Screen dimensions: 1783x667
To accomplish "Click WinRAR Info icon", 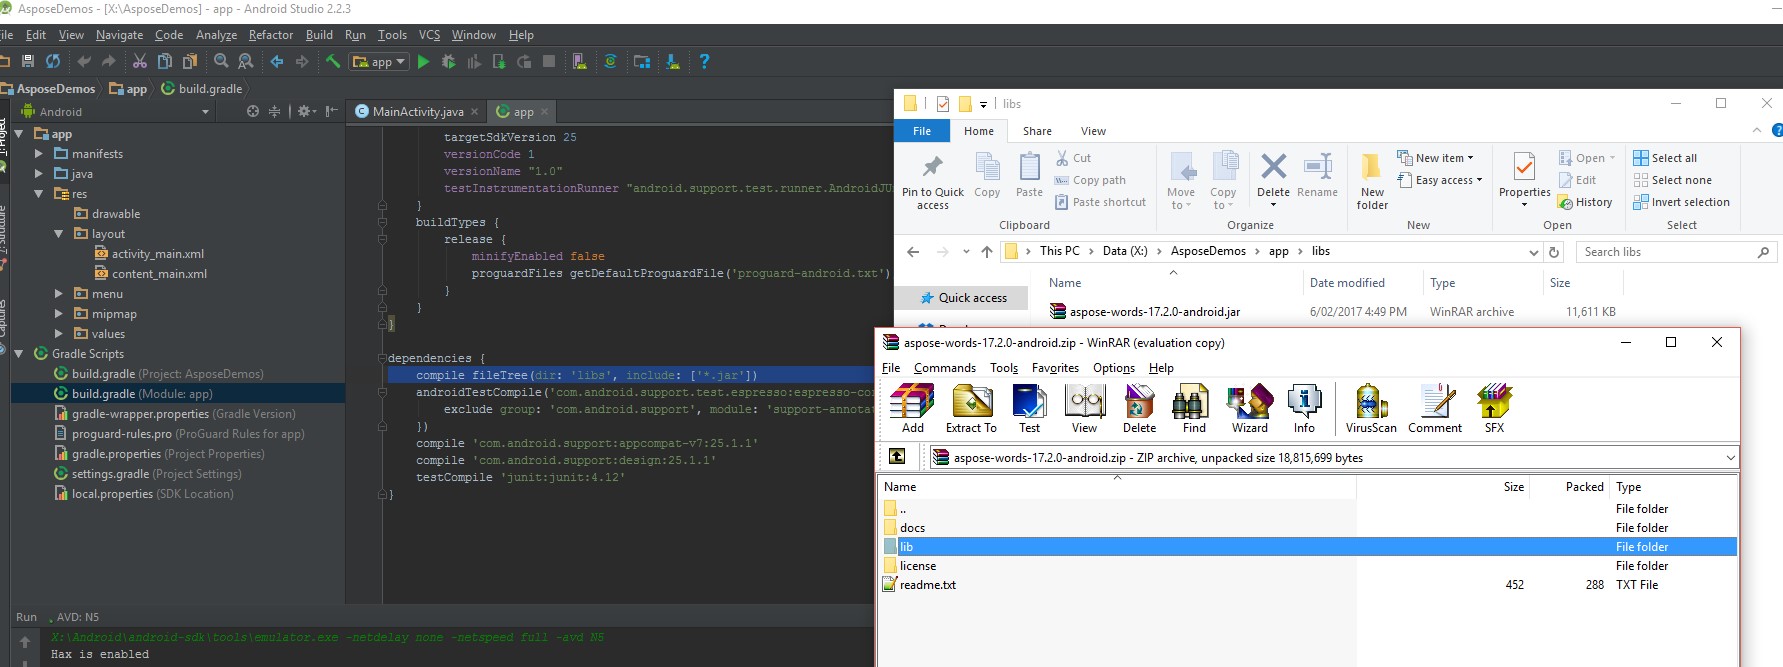I will point(1304,409).
